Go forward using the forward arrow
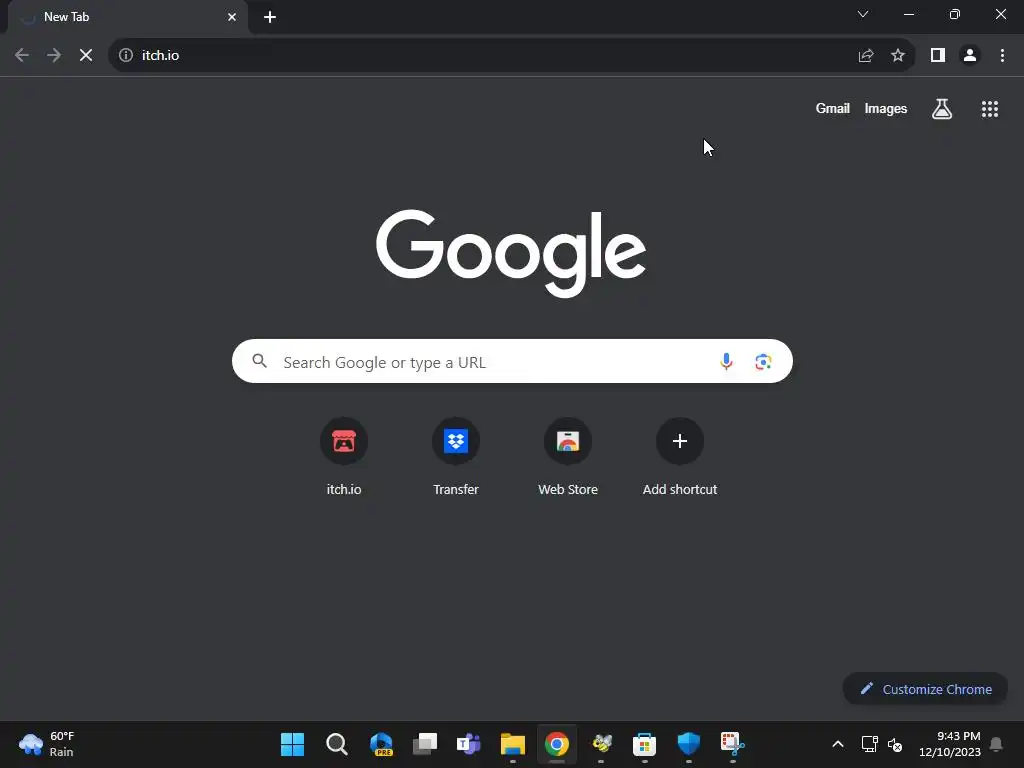 coord(54,56)
